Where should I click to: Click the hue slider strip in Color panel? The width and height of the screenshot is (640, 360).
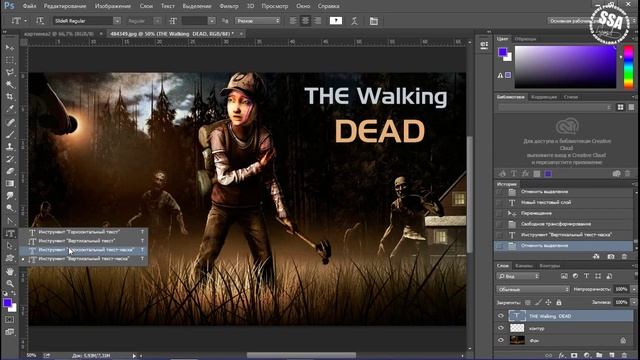pyautogui.click(x=629, y=67)
